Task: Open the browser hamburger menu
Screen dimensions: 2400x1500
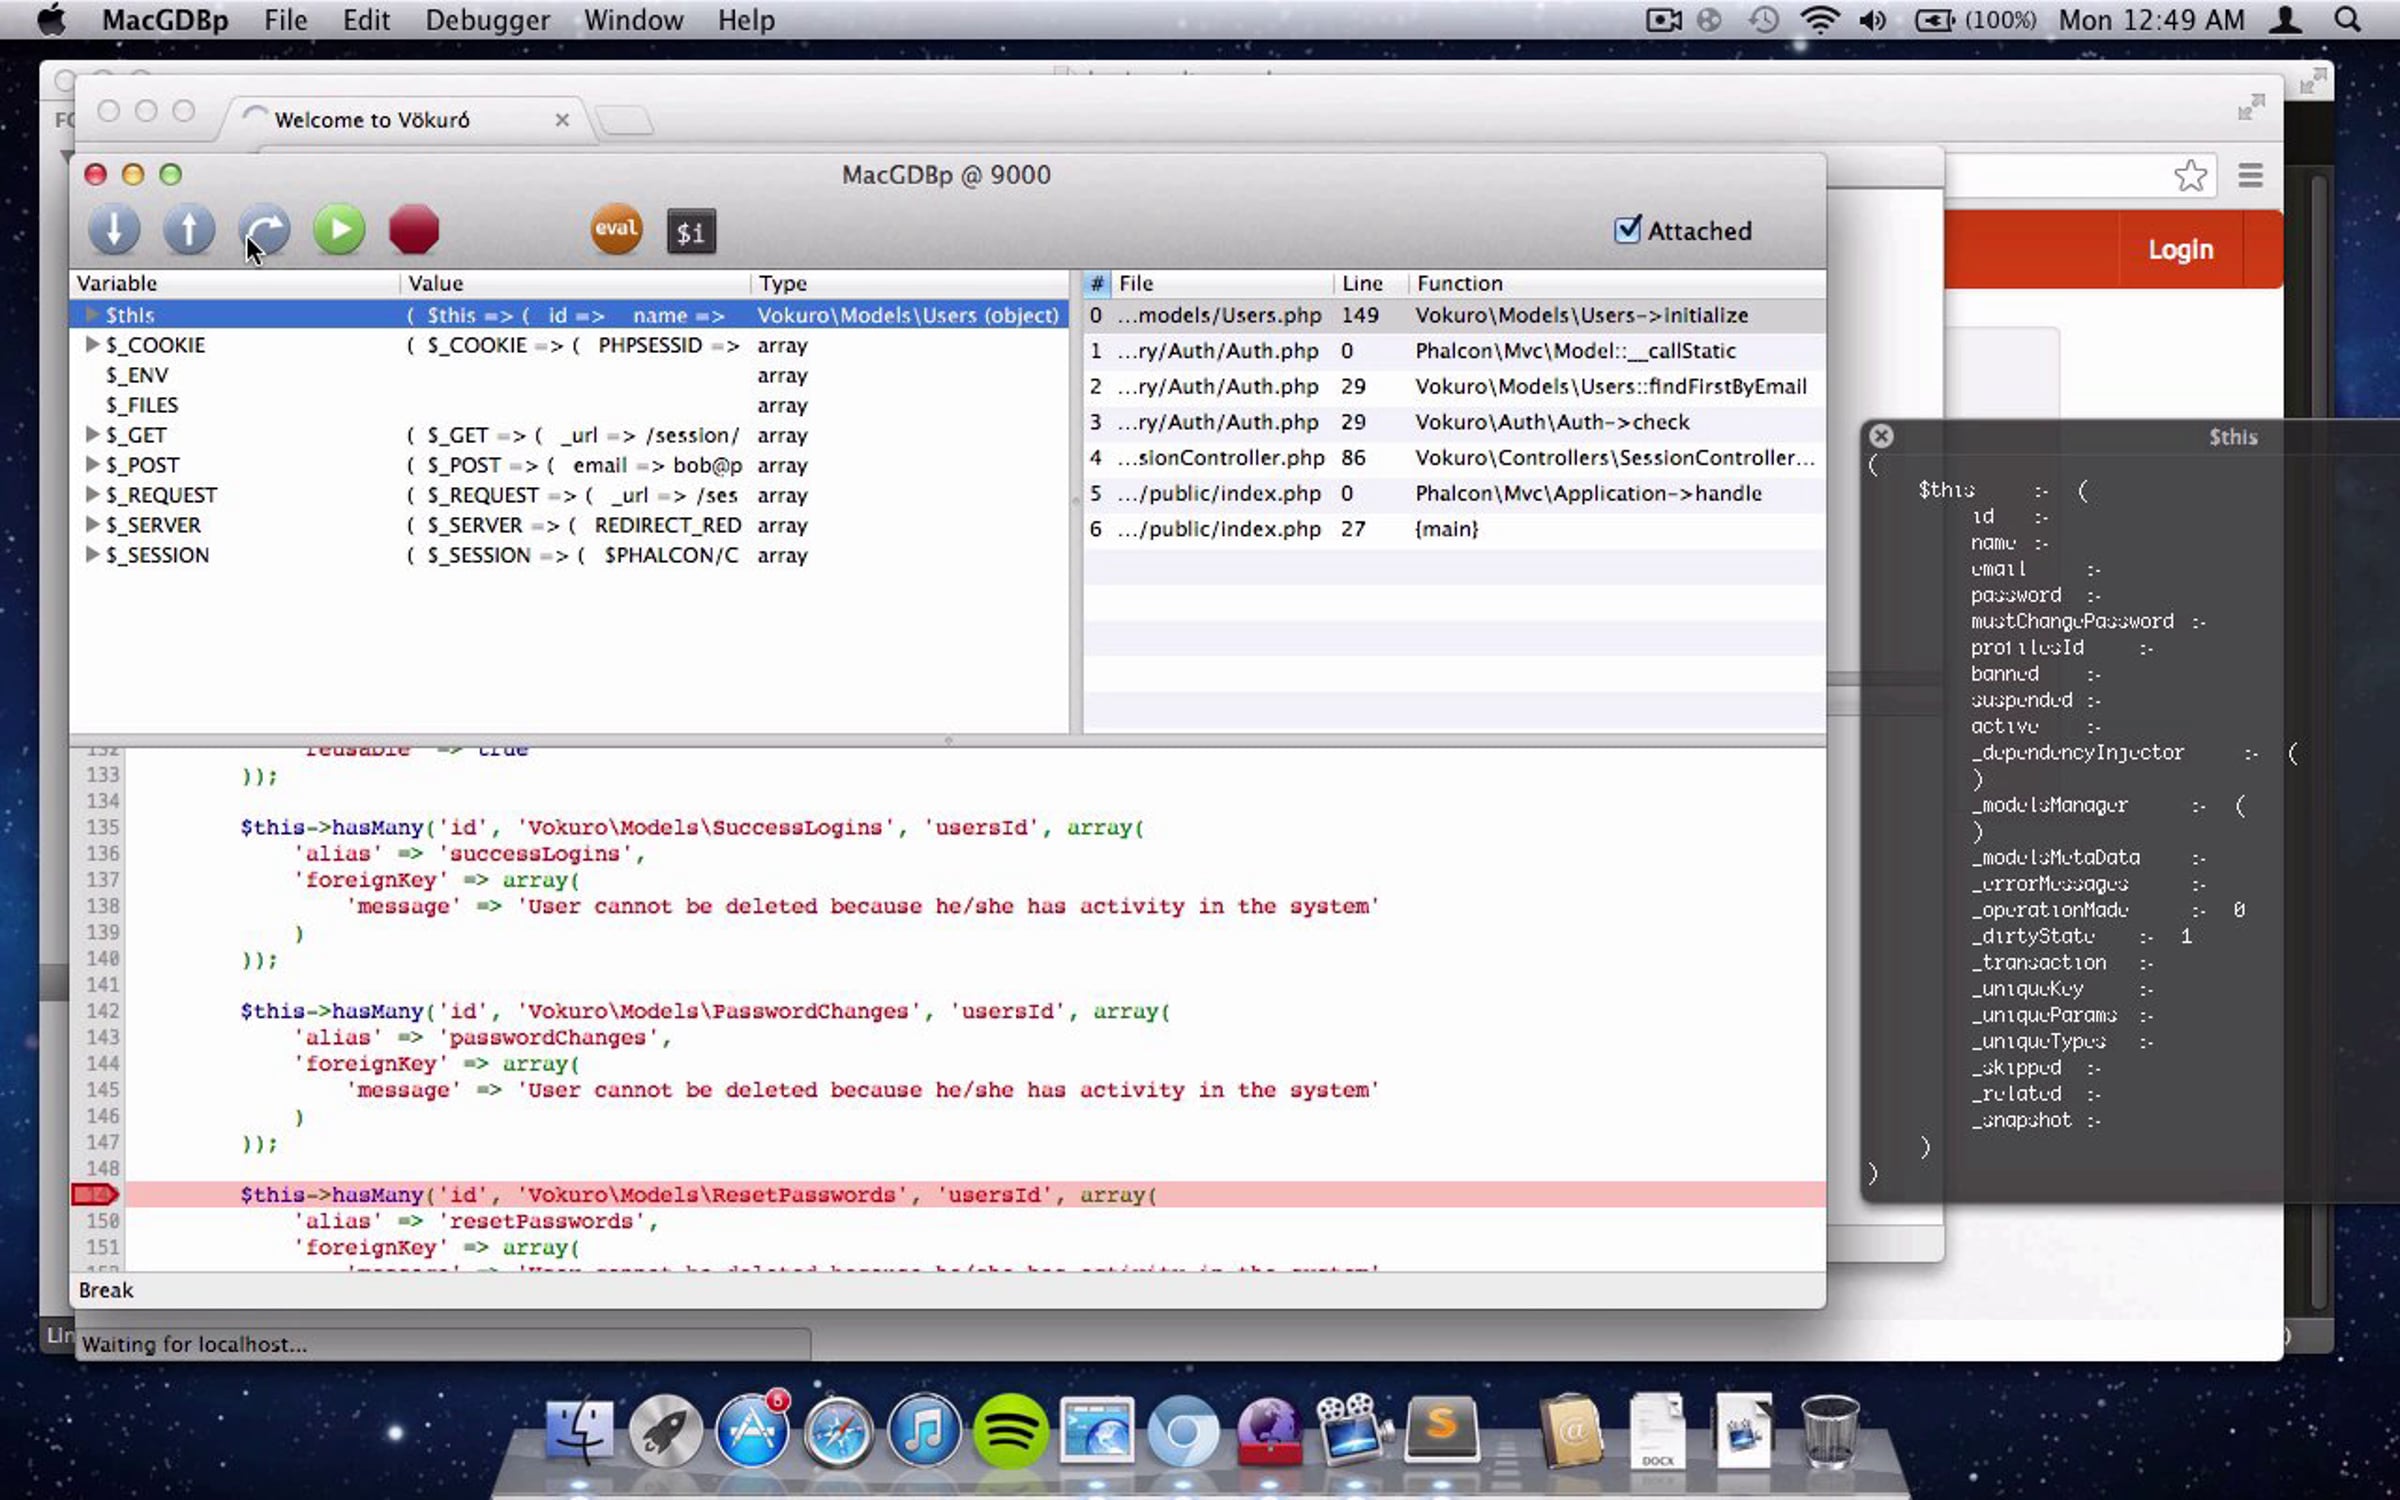Action: pyautogui.click(x=2250, y=176)
